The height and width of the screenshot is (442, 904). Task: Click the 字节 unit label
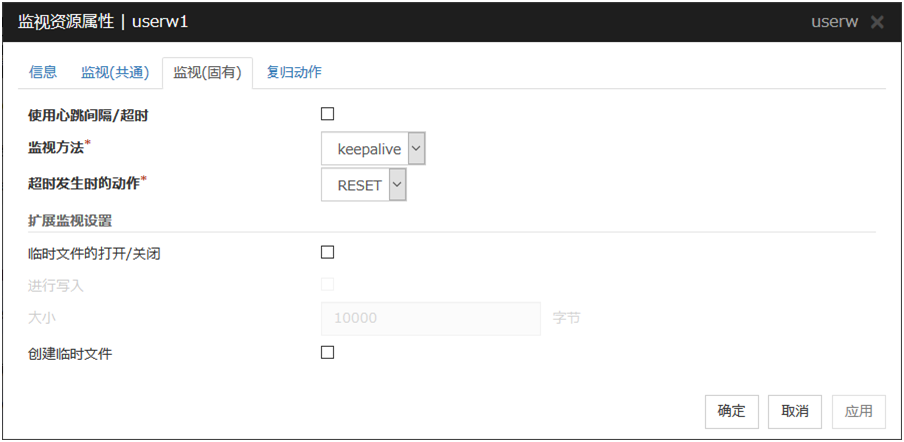(566, 319)
